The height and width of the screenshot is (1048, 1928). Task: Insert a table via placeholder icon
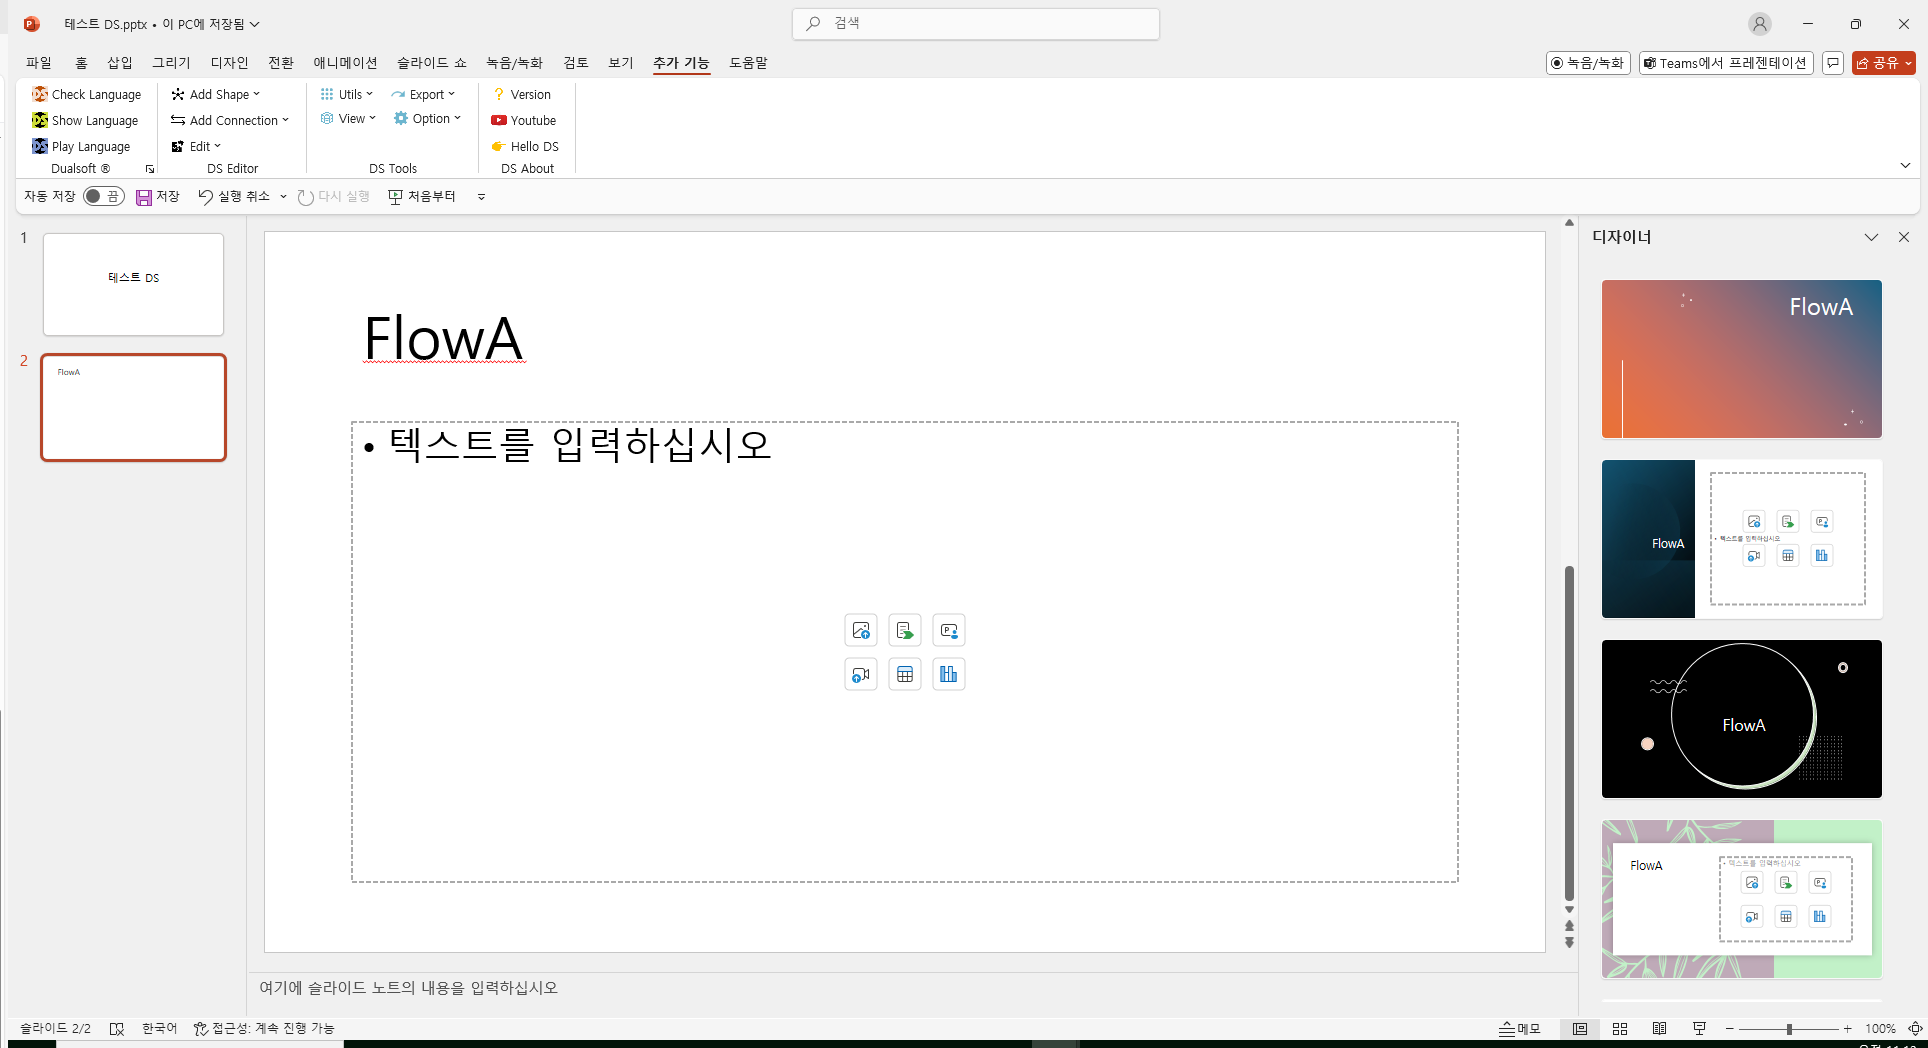pos(905,675)
